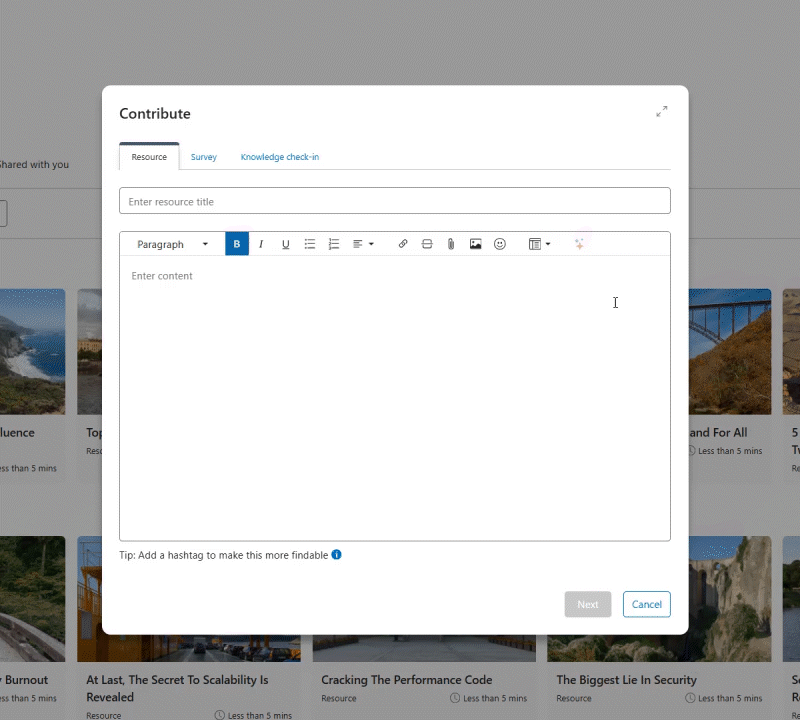Insert a bulleted list
This screenshot has height=720, width=800.
(310, 243)
